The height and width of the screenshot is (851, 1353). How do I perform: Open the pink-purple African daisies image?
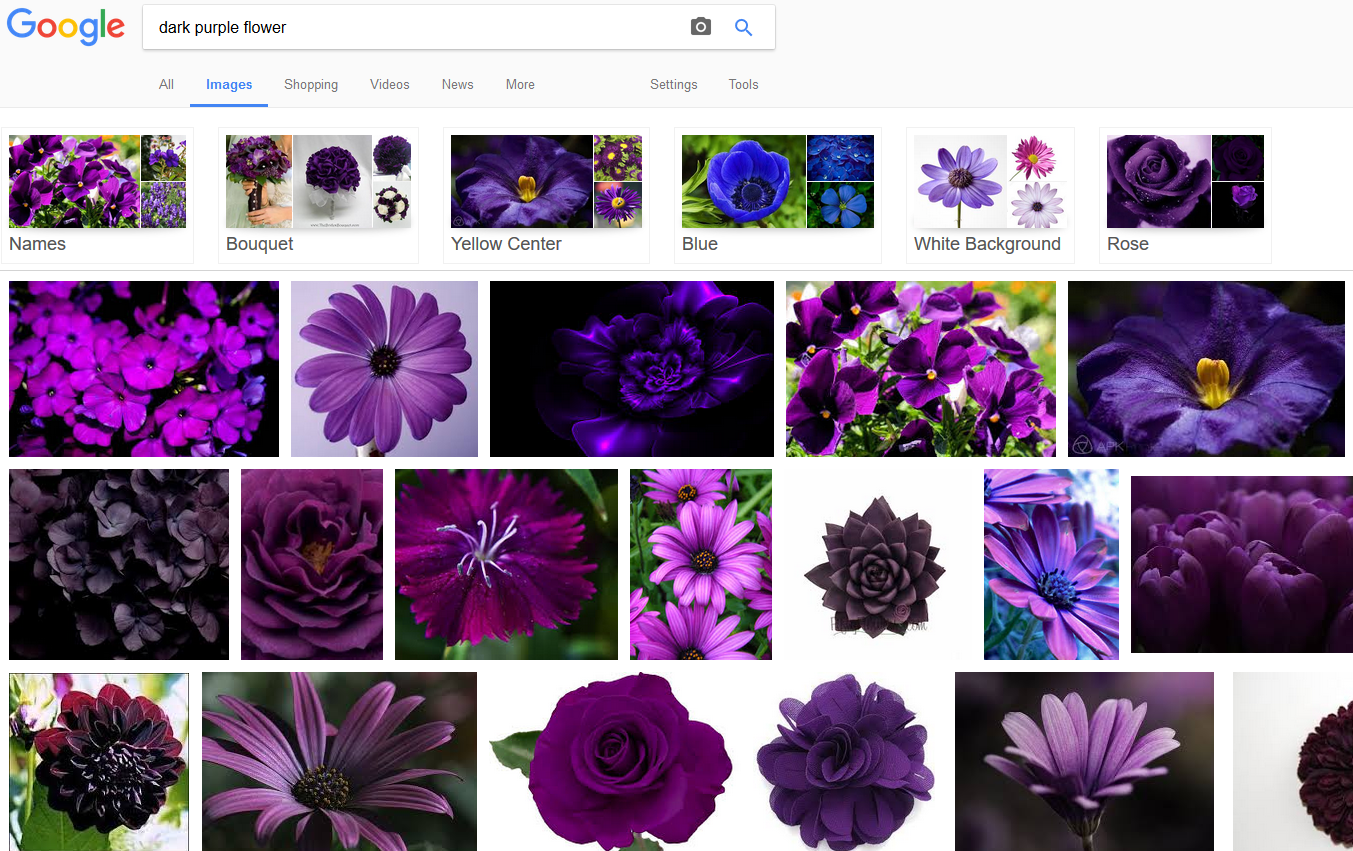(x=701, y=564)
